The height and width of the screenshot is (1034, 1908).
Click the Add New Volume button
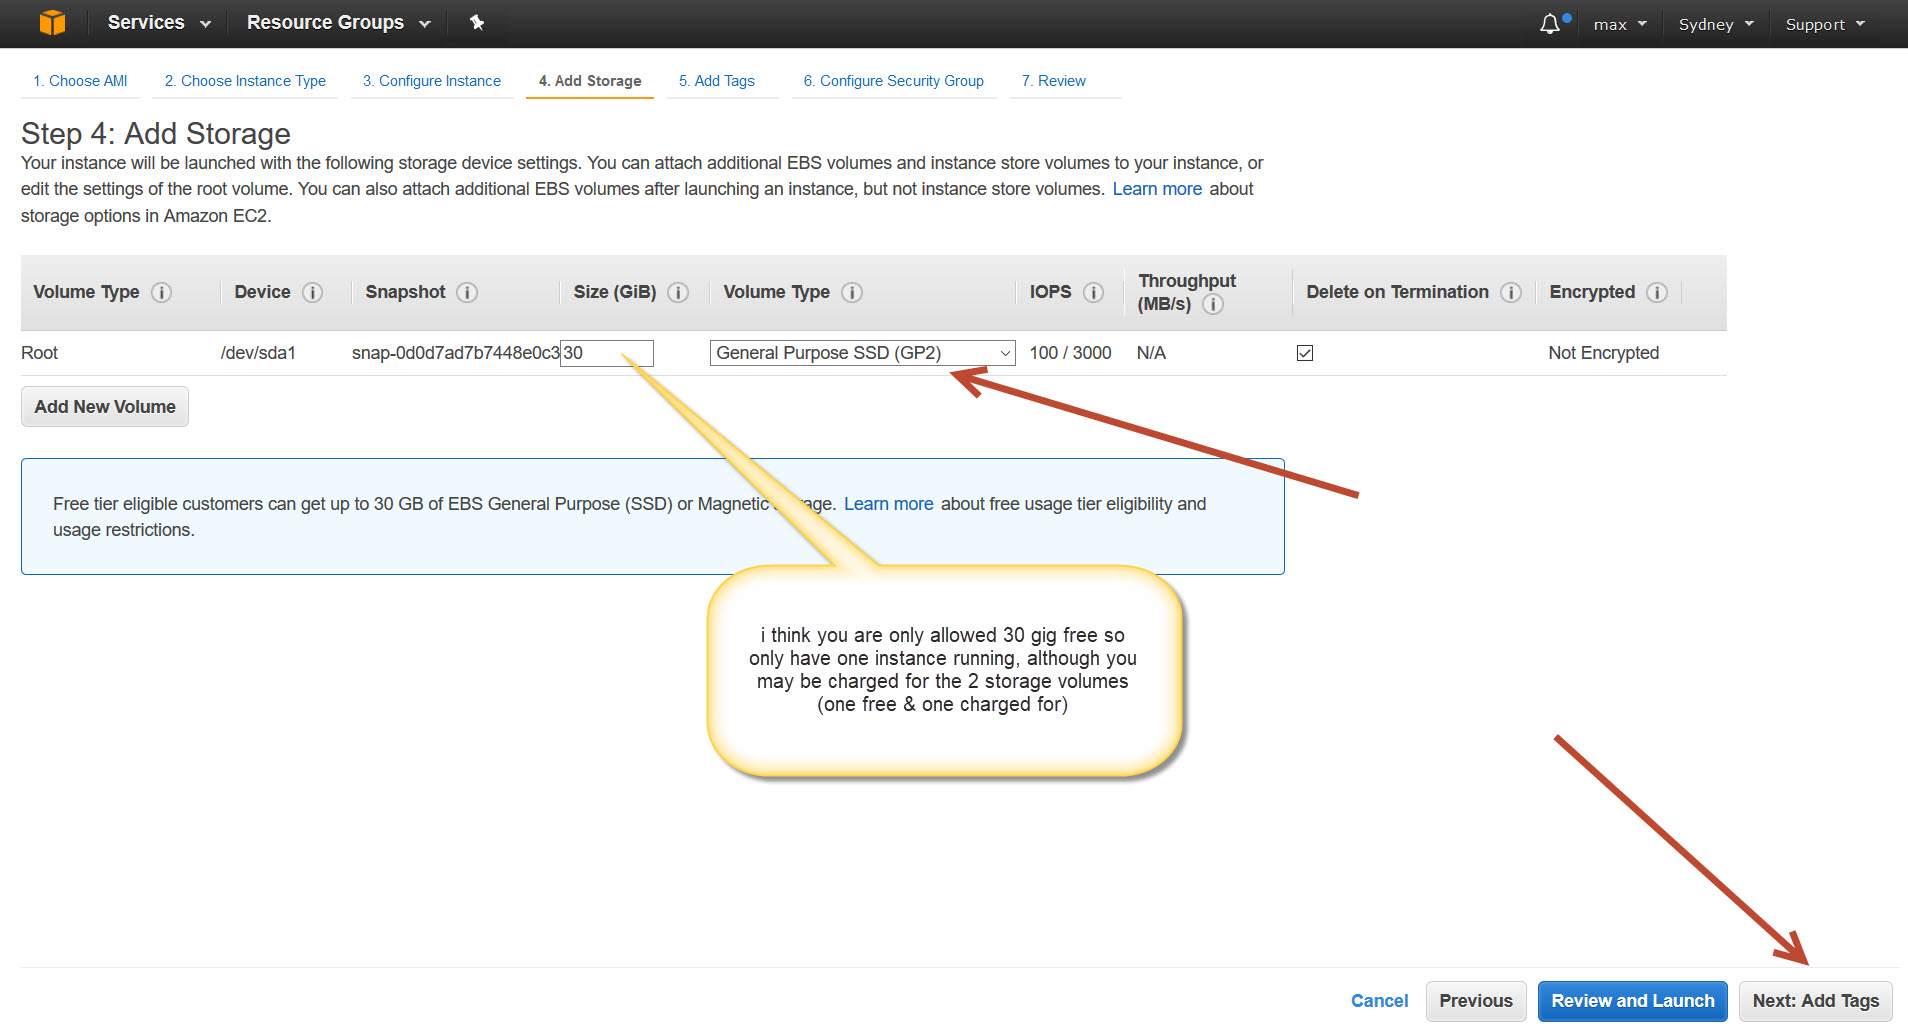click(x=105, y=407)
